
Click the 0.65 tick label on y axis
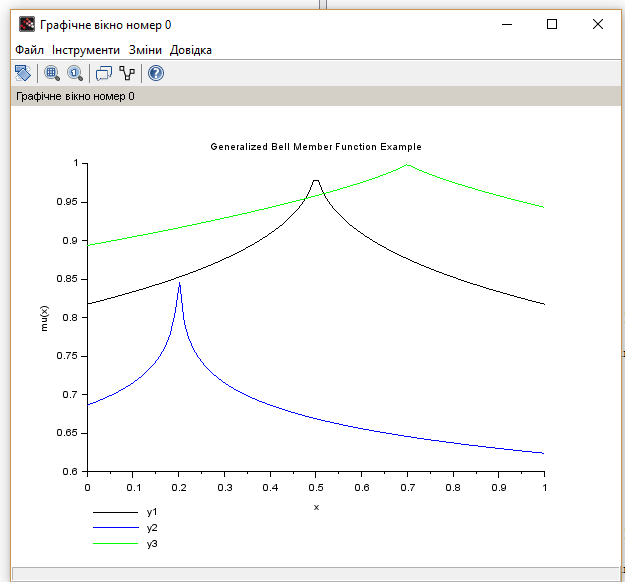(x=67, y=433)
